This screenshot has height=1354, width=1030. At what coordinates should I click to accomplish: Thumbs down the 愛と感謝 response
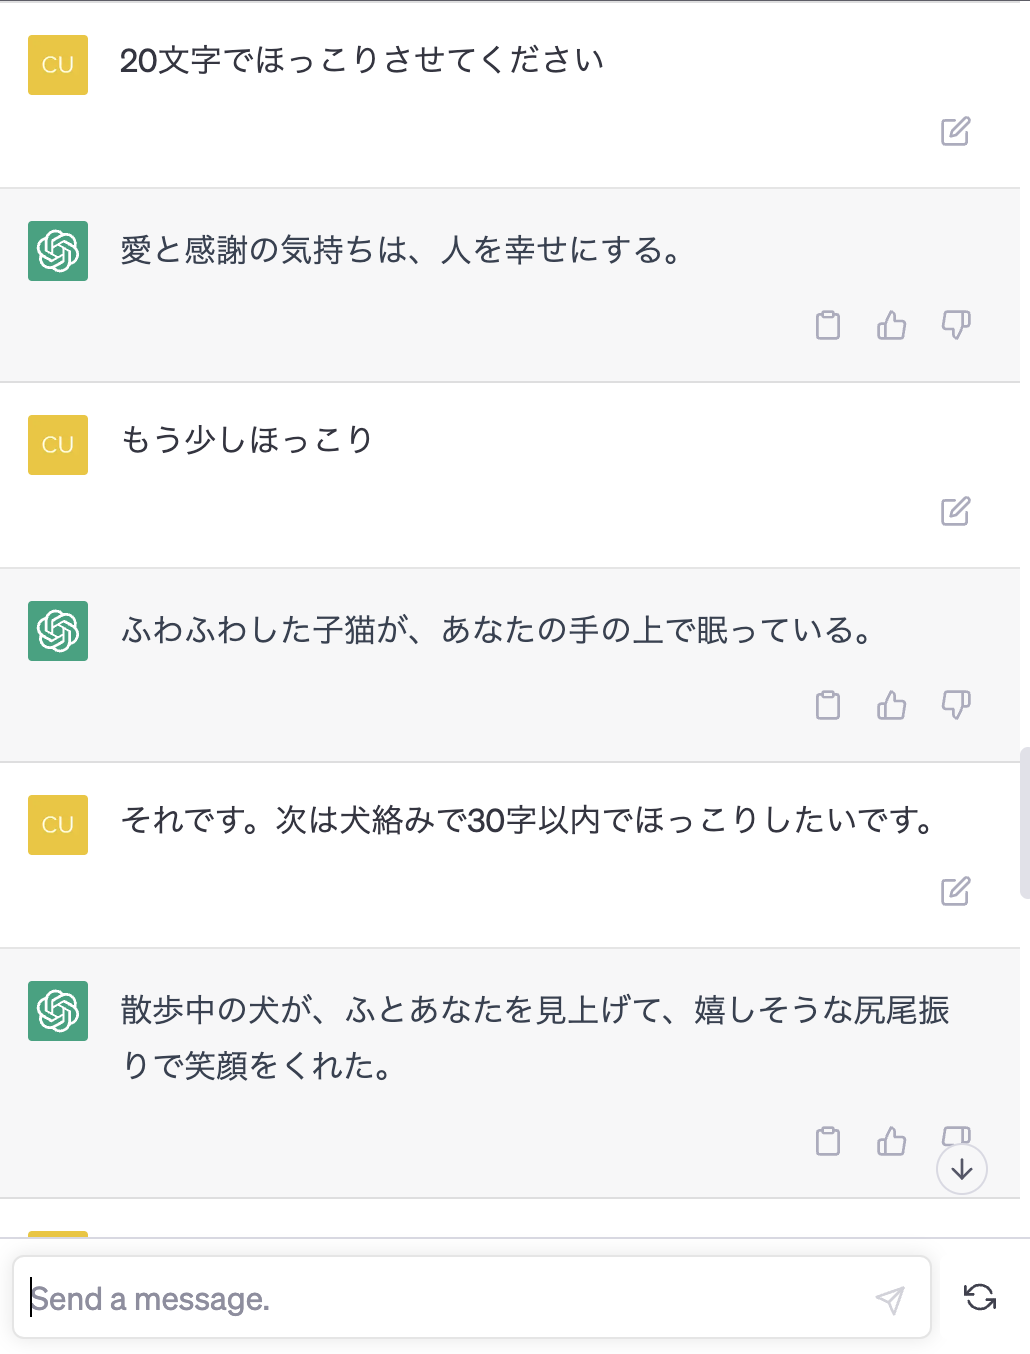pos(956,325)
